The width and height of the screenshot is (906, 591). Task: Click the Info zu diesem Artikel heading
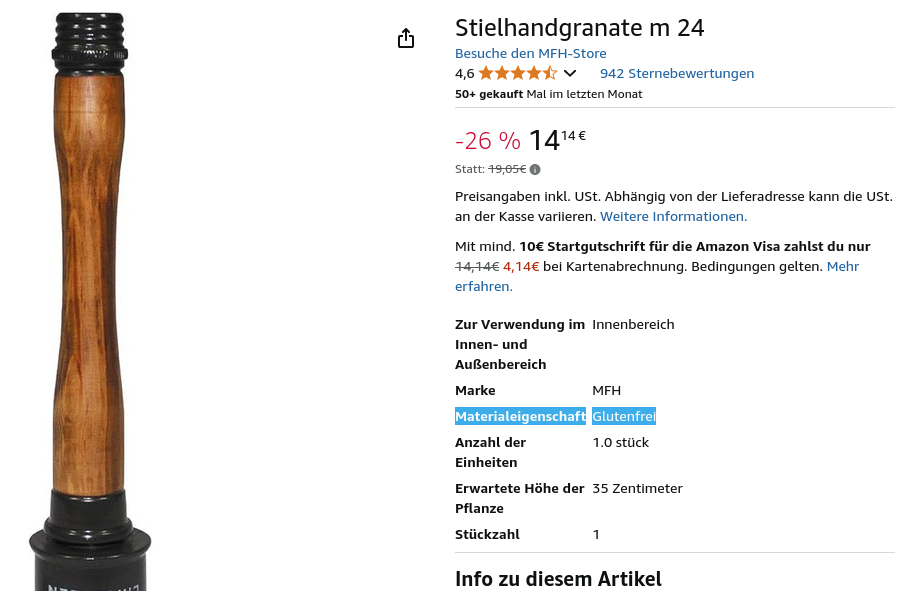(x=558, y=579)
